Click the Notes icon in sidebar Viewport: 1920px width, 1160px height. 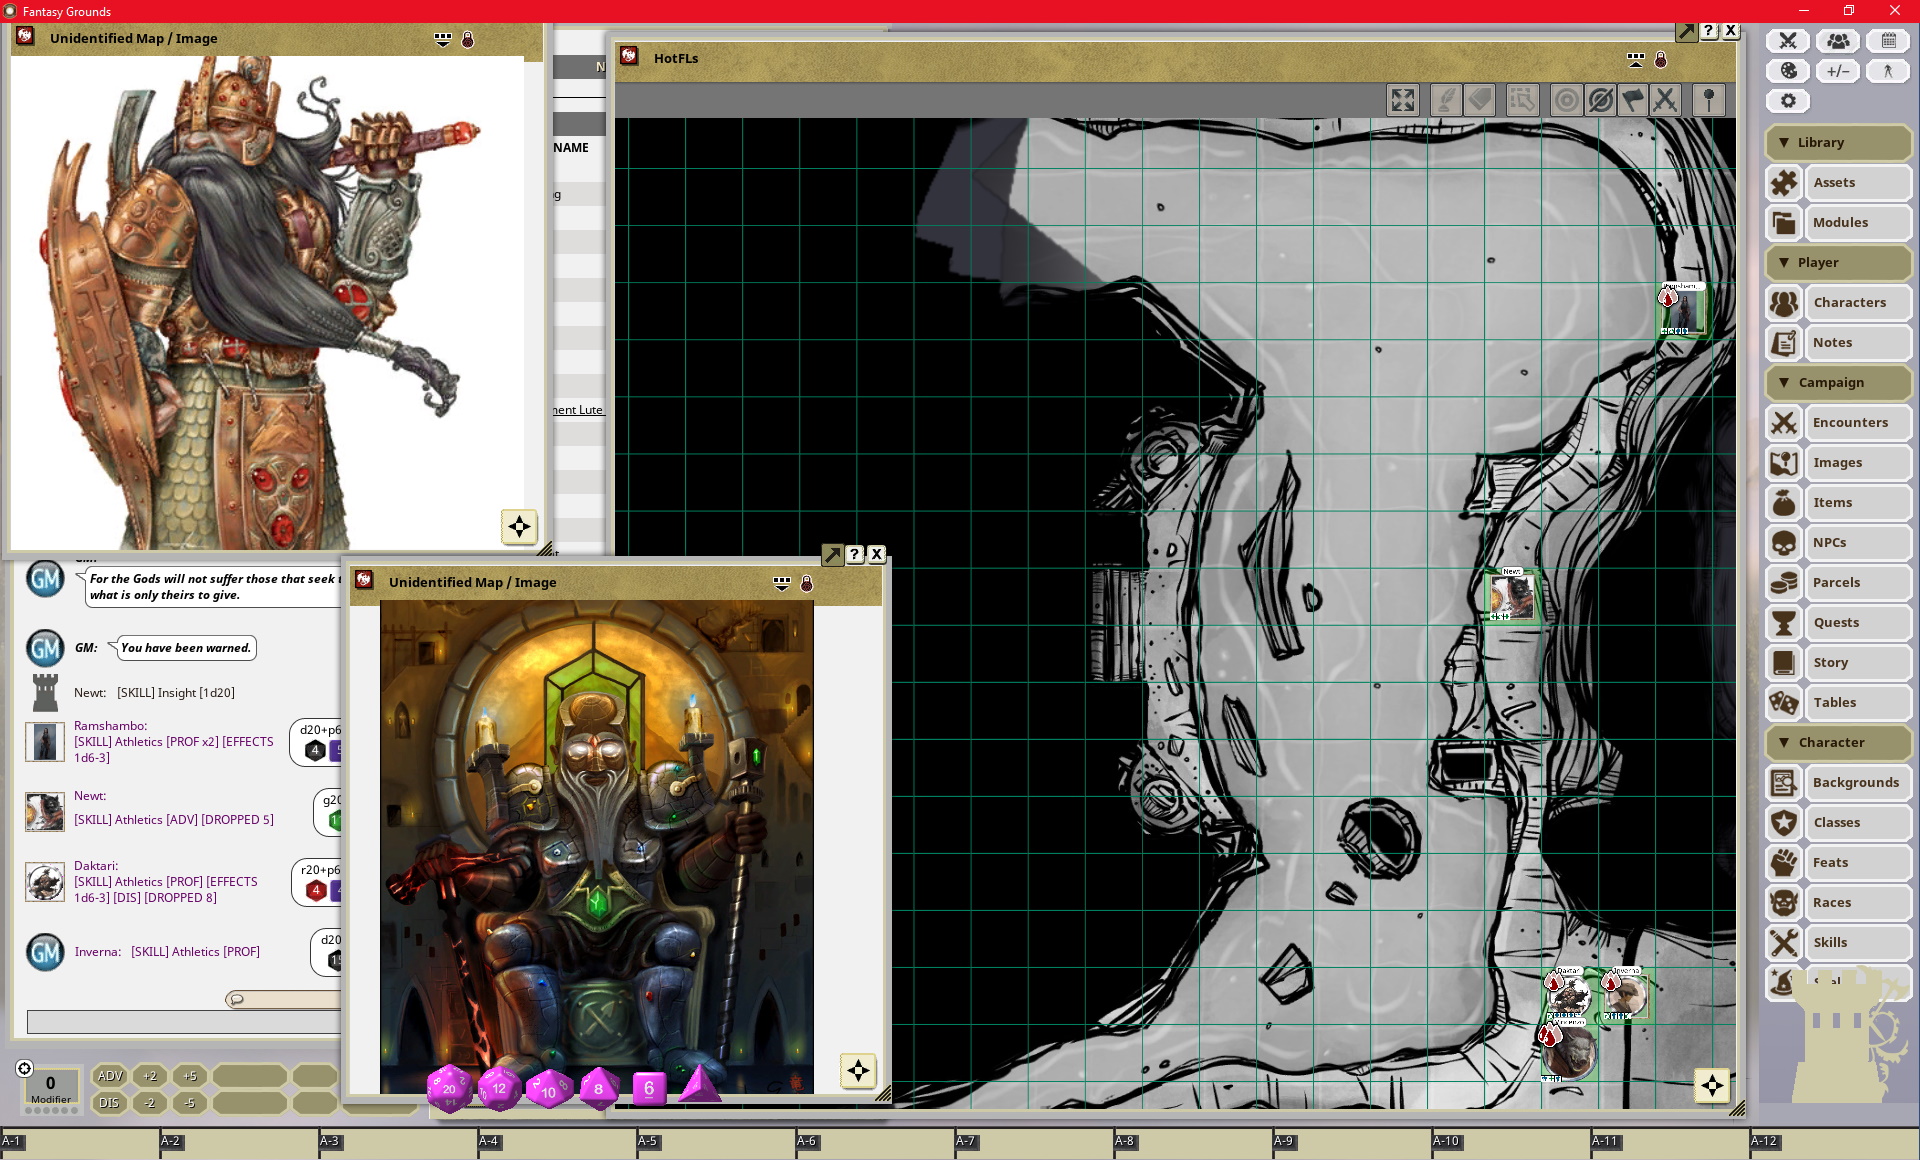[1784, 342]
